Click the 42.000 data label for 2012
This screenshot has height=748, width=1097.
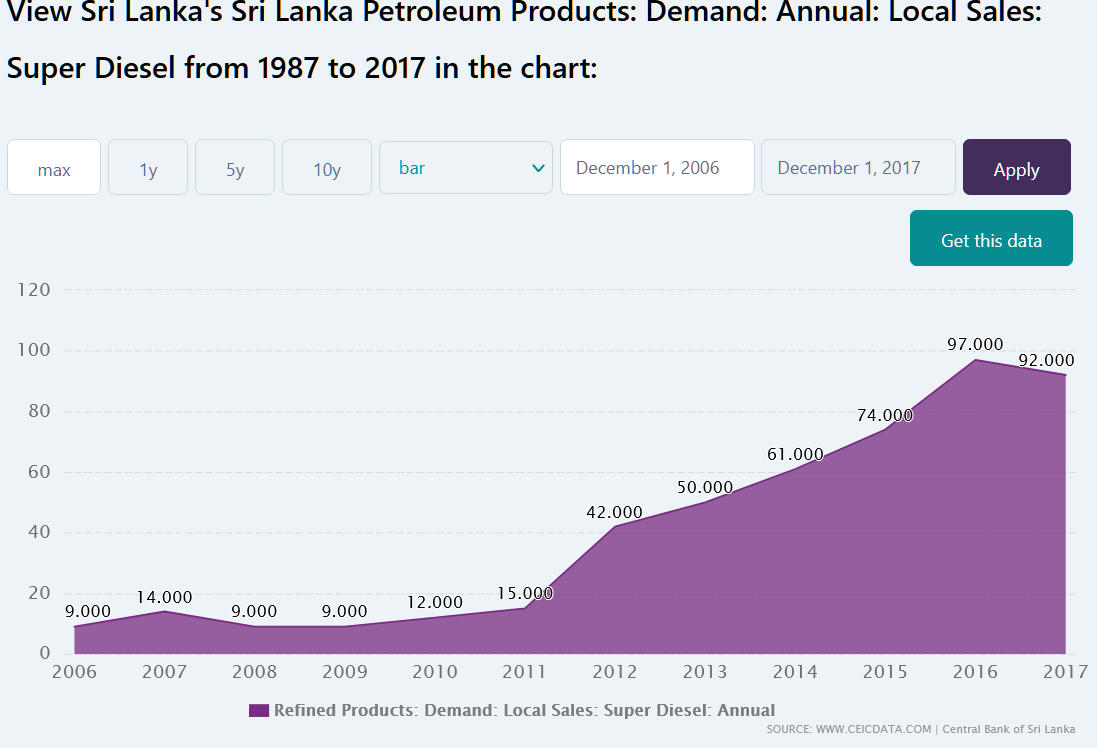614,512
